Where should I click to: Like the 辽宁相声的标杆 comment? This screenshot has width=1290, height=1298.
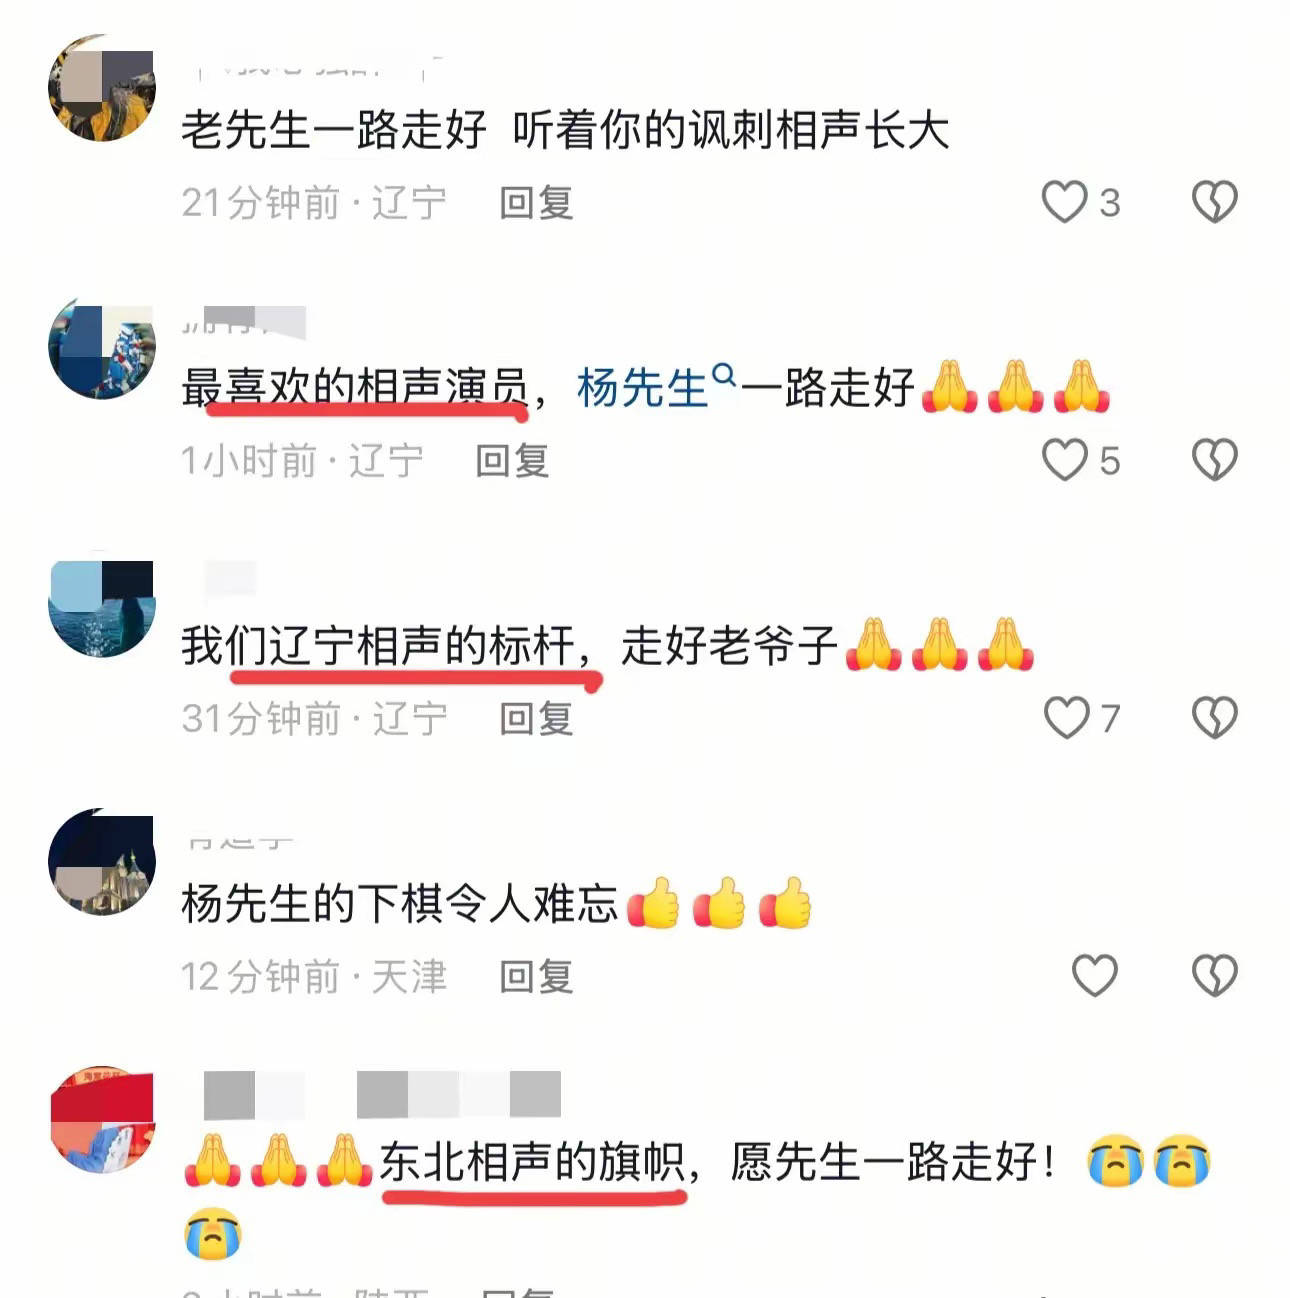click(1066, 718)
